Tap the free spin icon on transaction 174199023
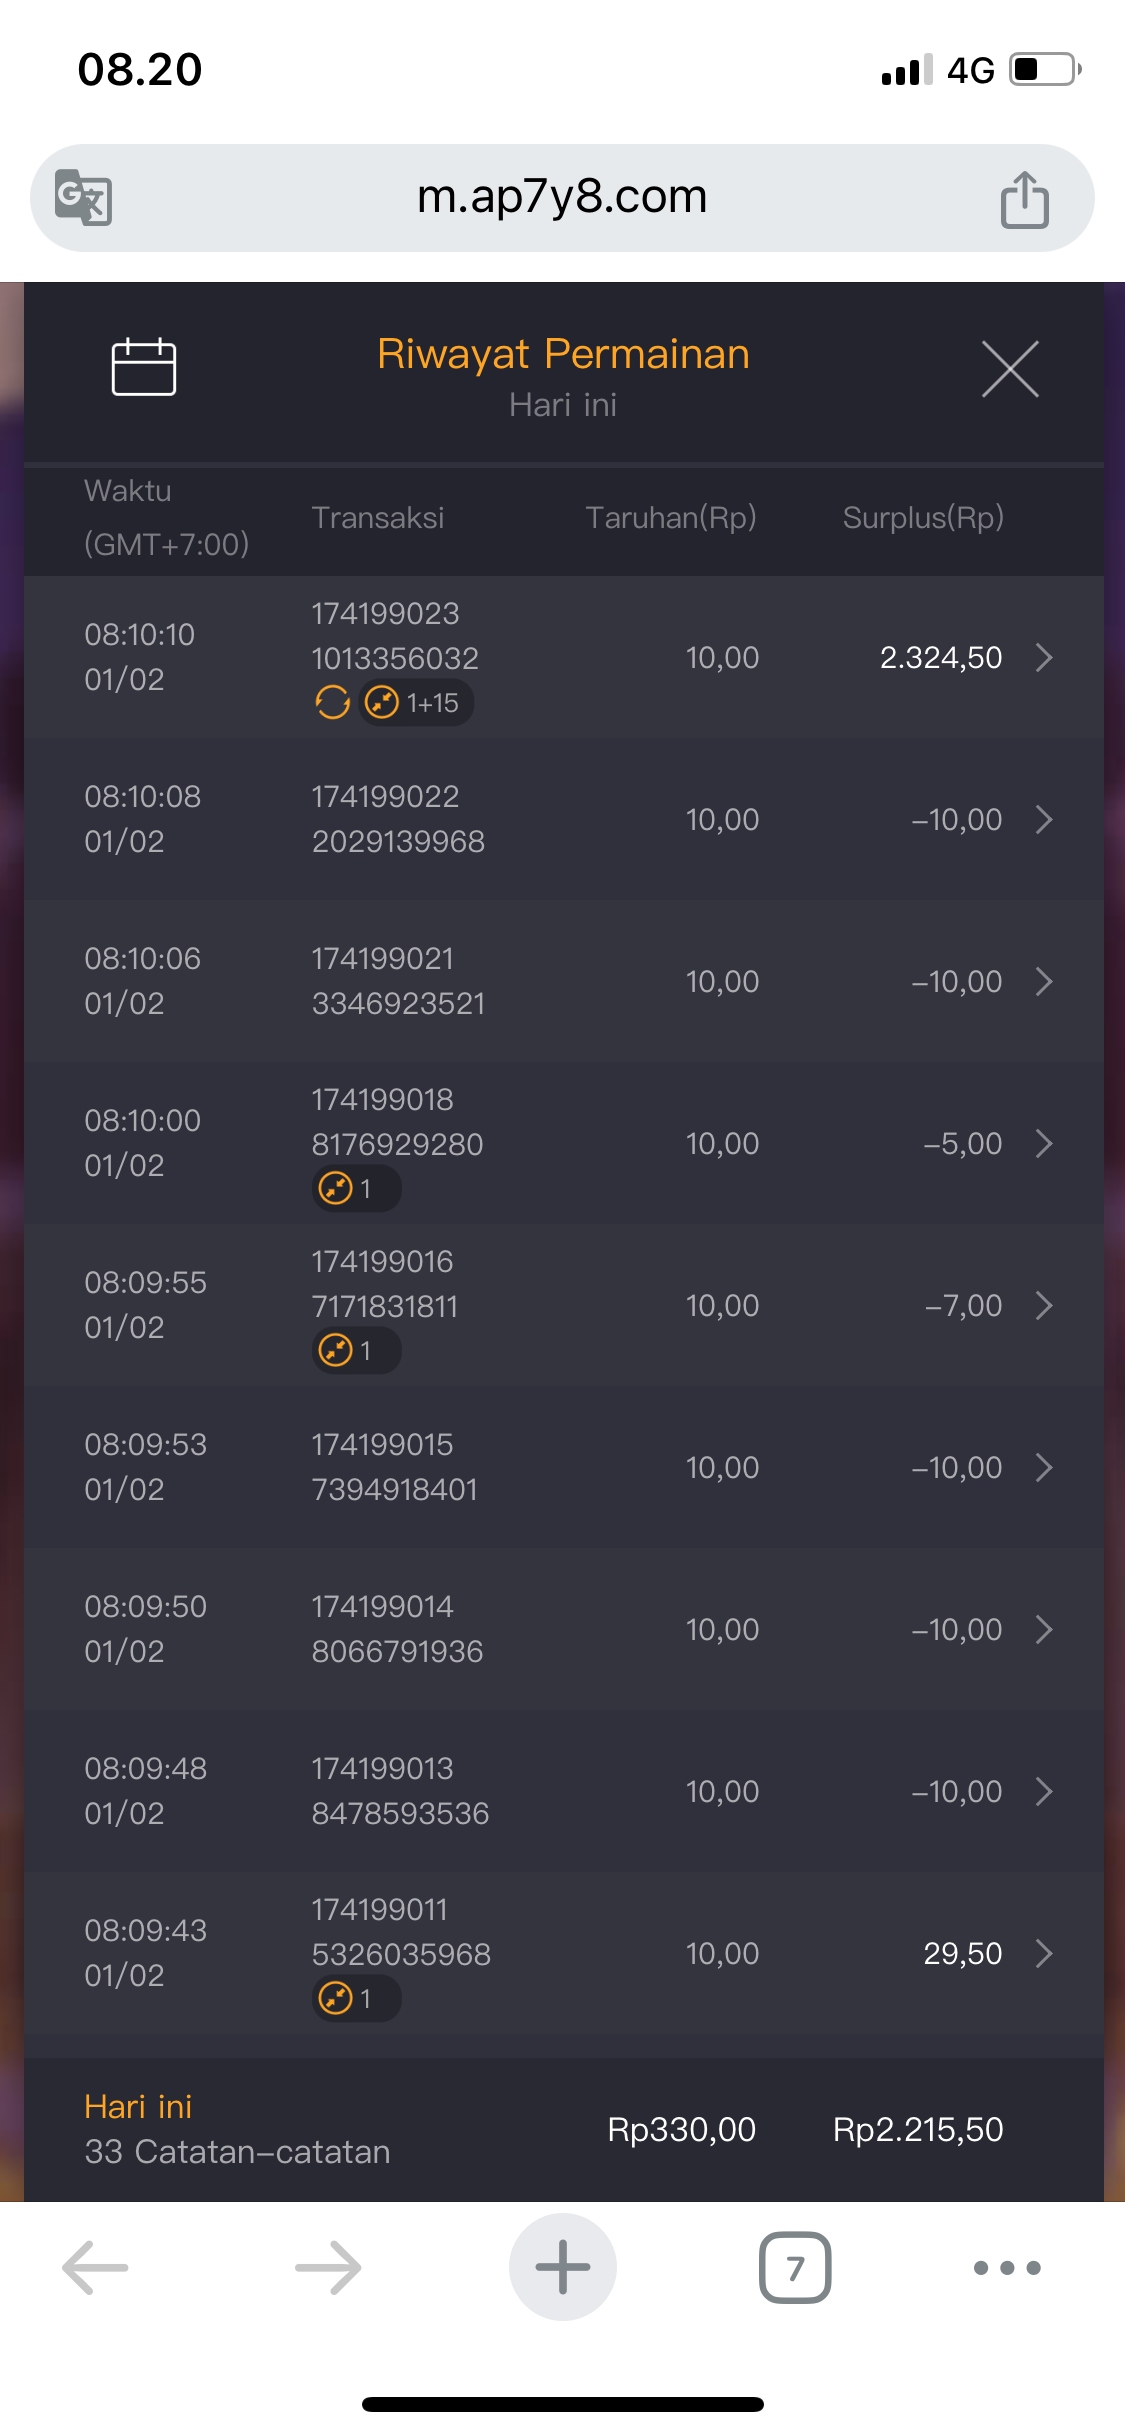1125x2436 pixels. pyautogui.click(x=333, y=703)
